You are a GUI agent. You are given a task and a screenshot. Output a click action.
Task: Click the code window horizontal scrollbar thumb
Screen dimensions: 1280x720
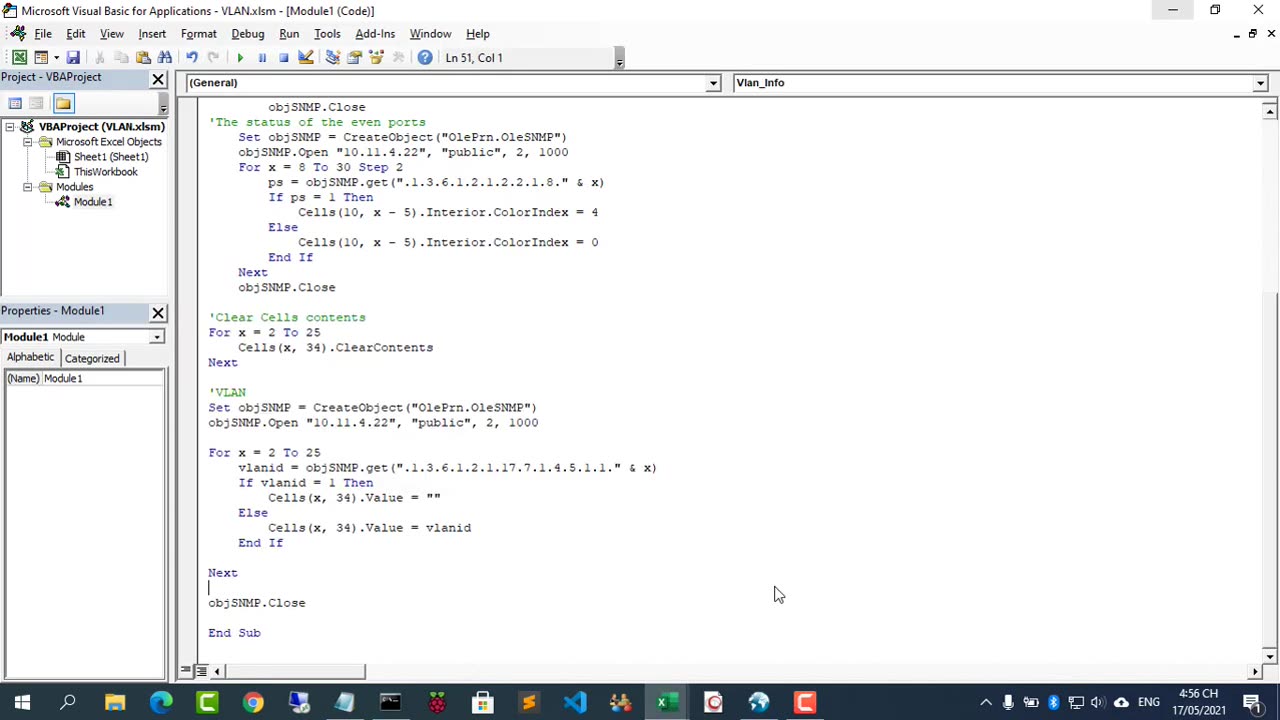(293, 671)
